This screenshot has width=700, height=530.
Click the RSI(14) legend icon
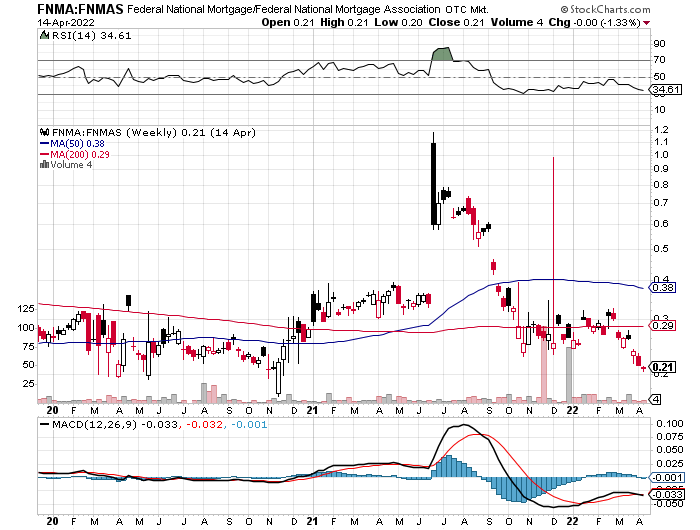click(x=44, y=35)
